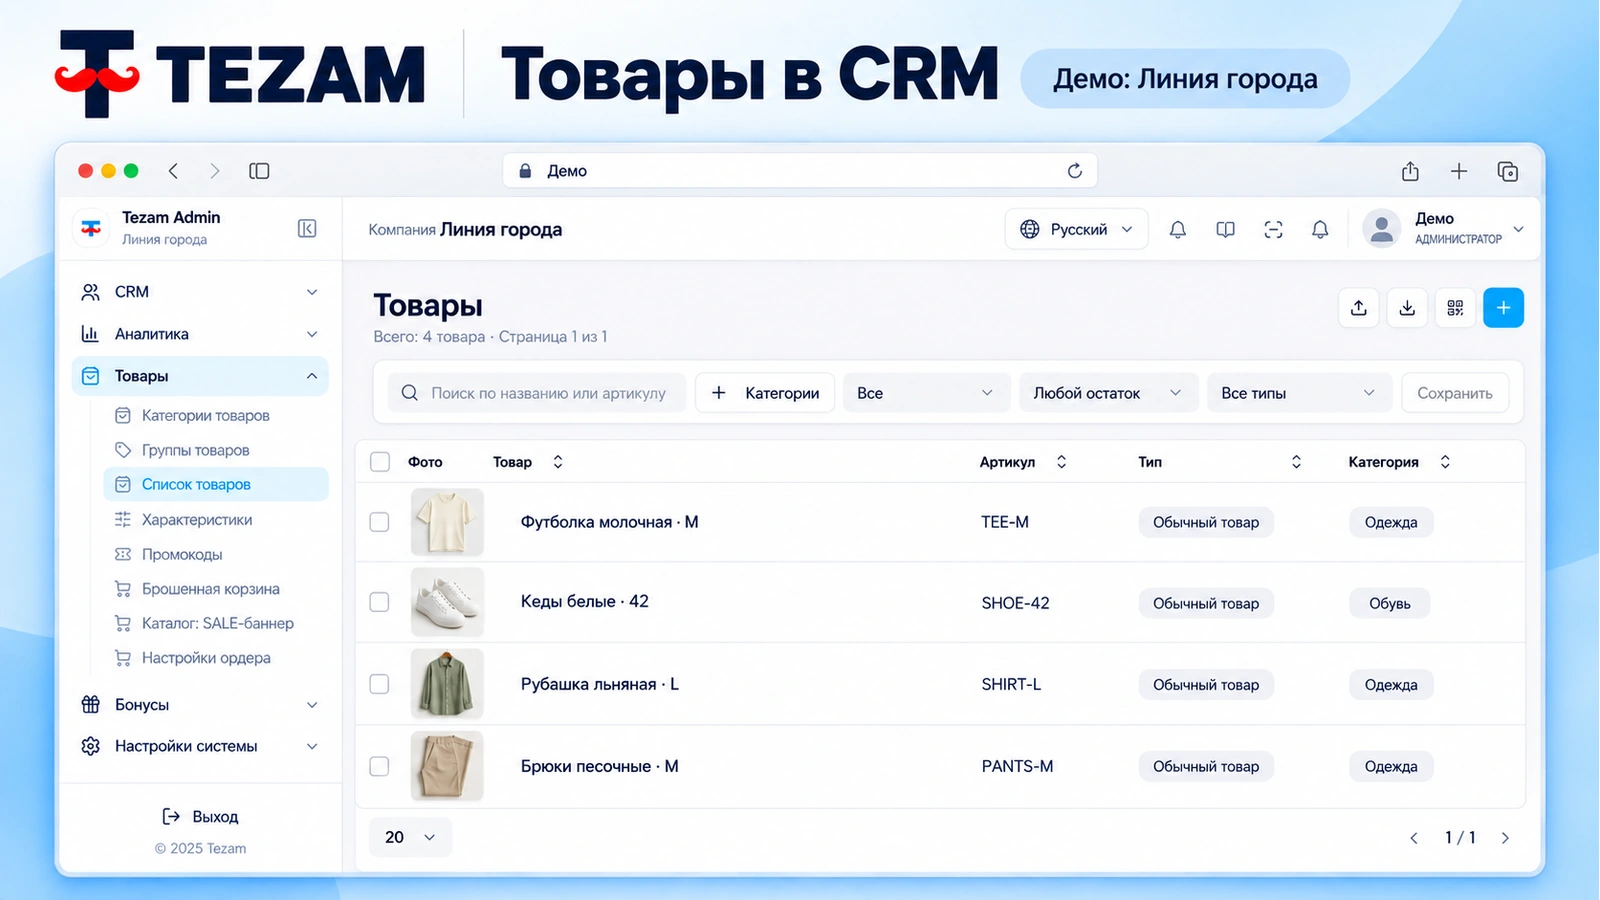Add a new product with blue plus button

click(x=1503, y=308)
